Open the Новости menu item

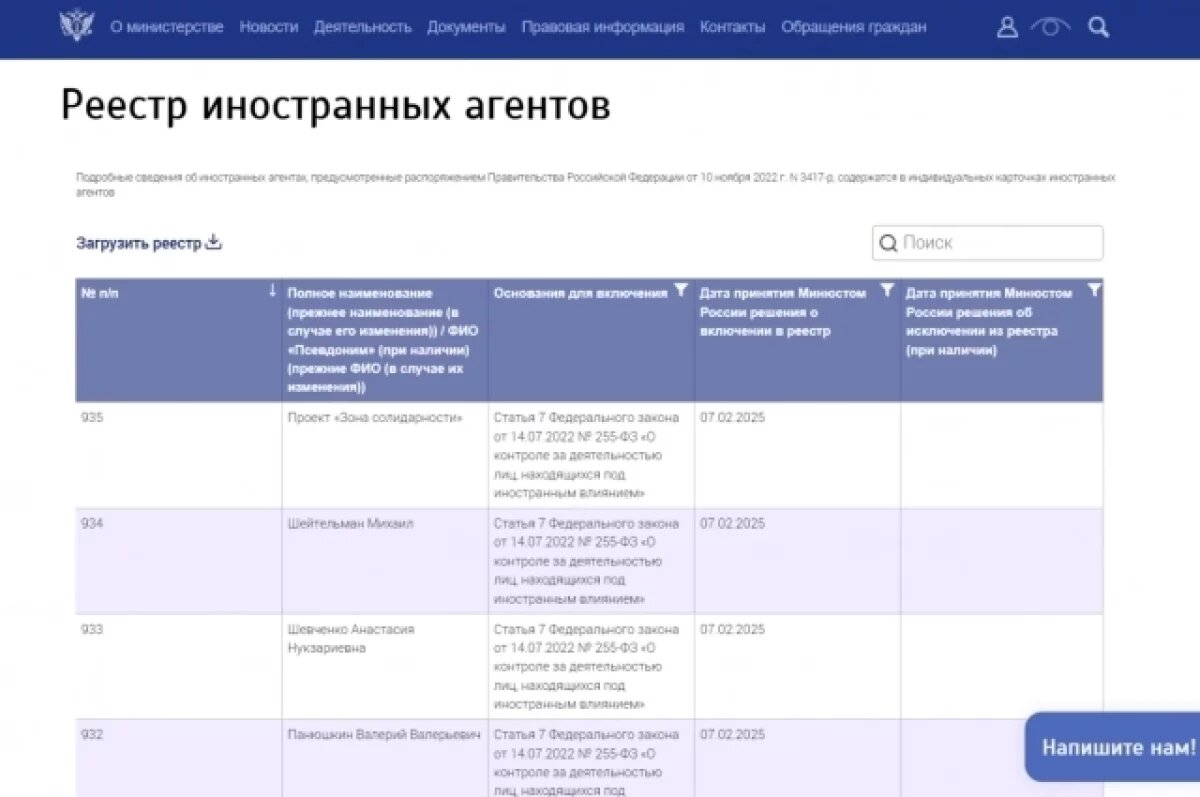(x=269, y=28)
